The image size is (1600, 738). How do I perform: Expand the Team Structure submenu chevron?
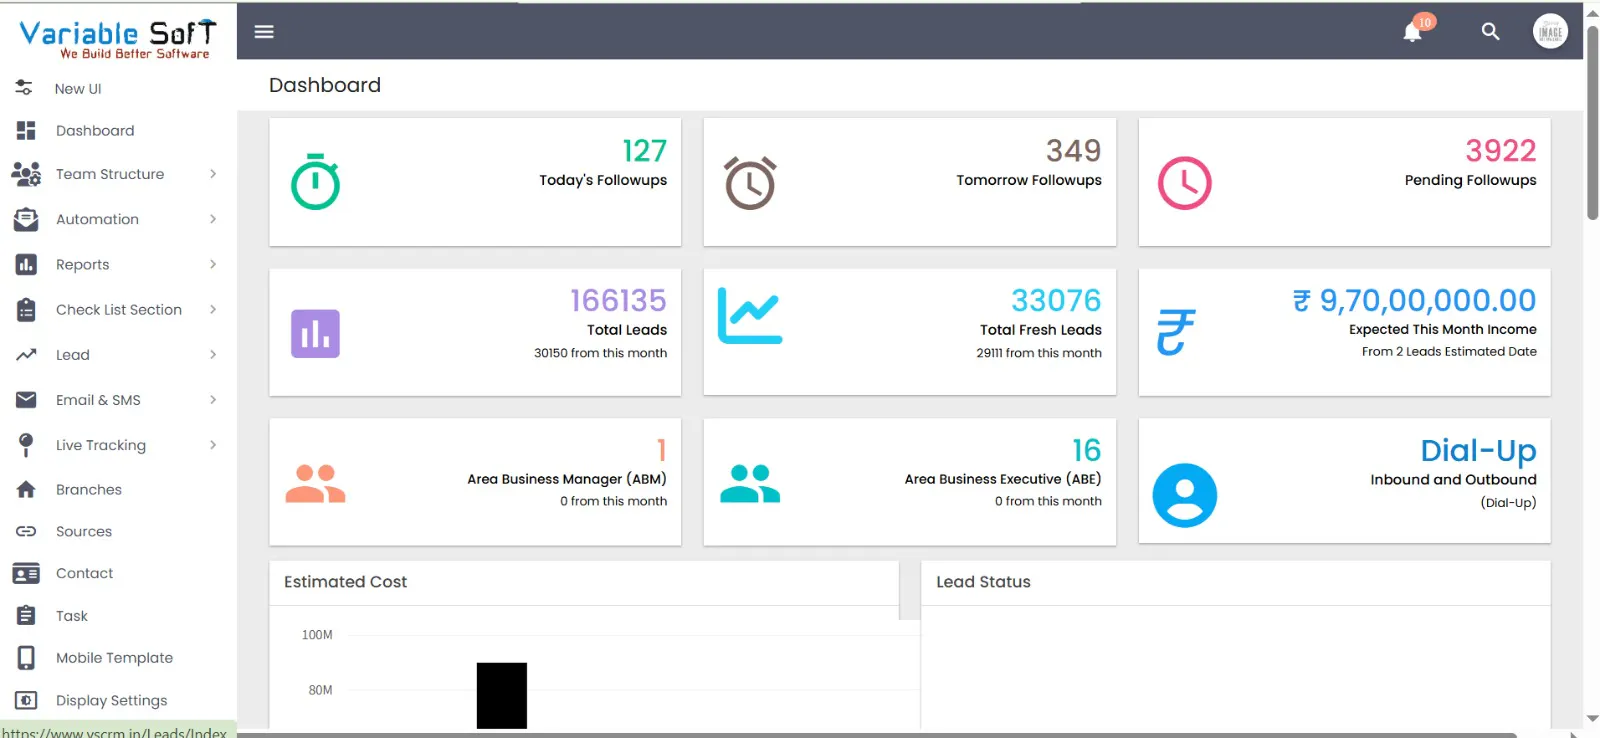(213, 174)
